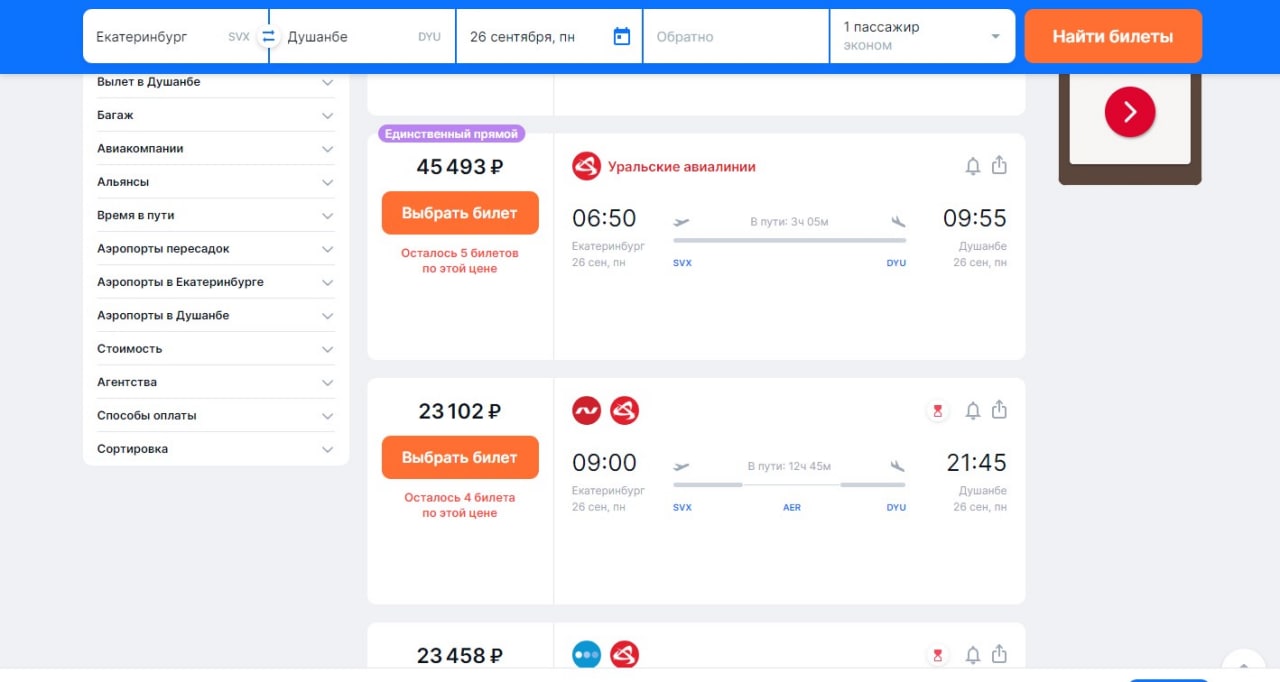The width and height of the screenshot is (1280, 682).
Task: Expand the Авиакомпании filter section
Action: (215, 149)
